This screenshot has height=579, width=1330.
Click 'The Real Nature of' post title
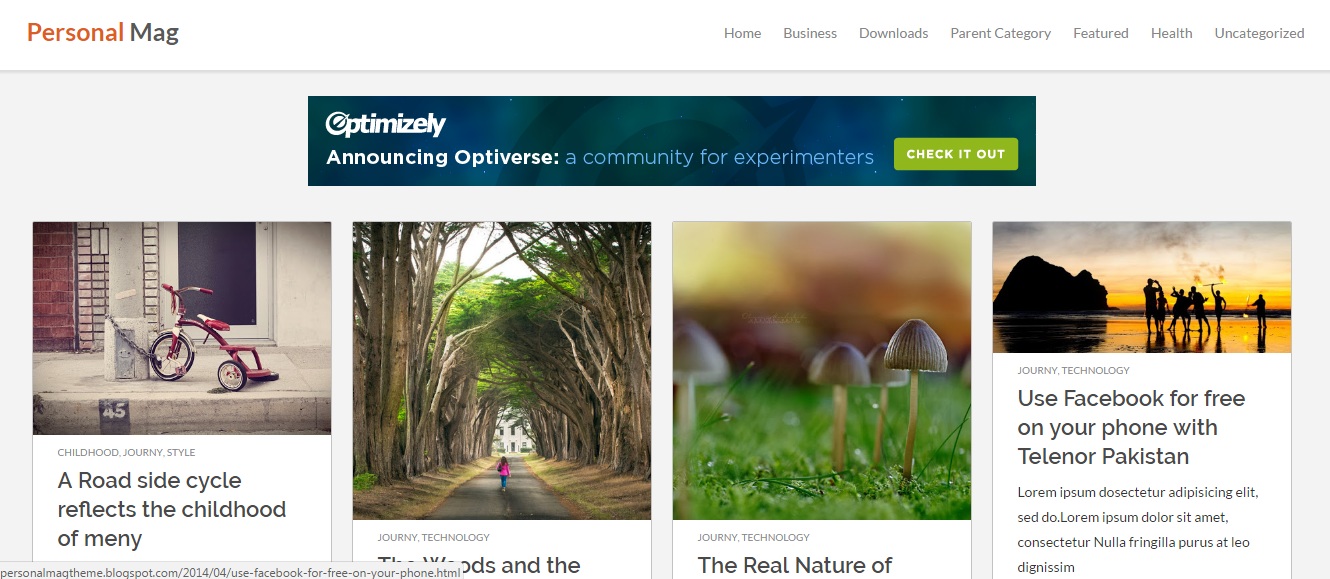(795, 566)
